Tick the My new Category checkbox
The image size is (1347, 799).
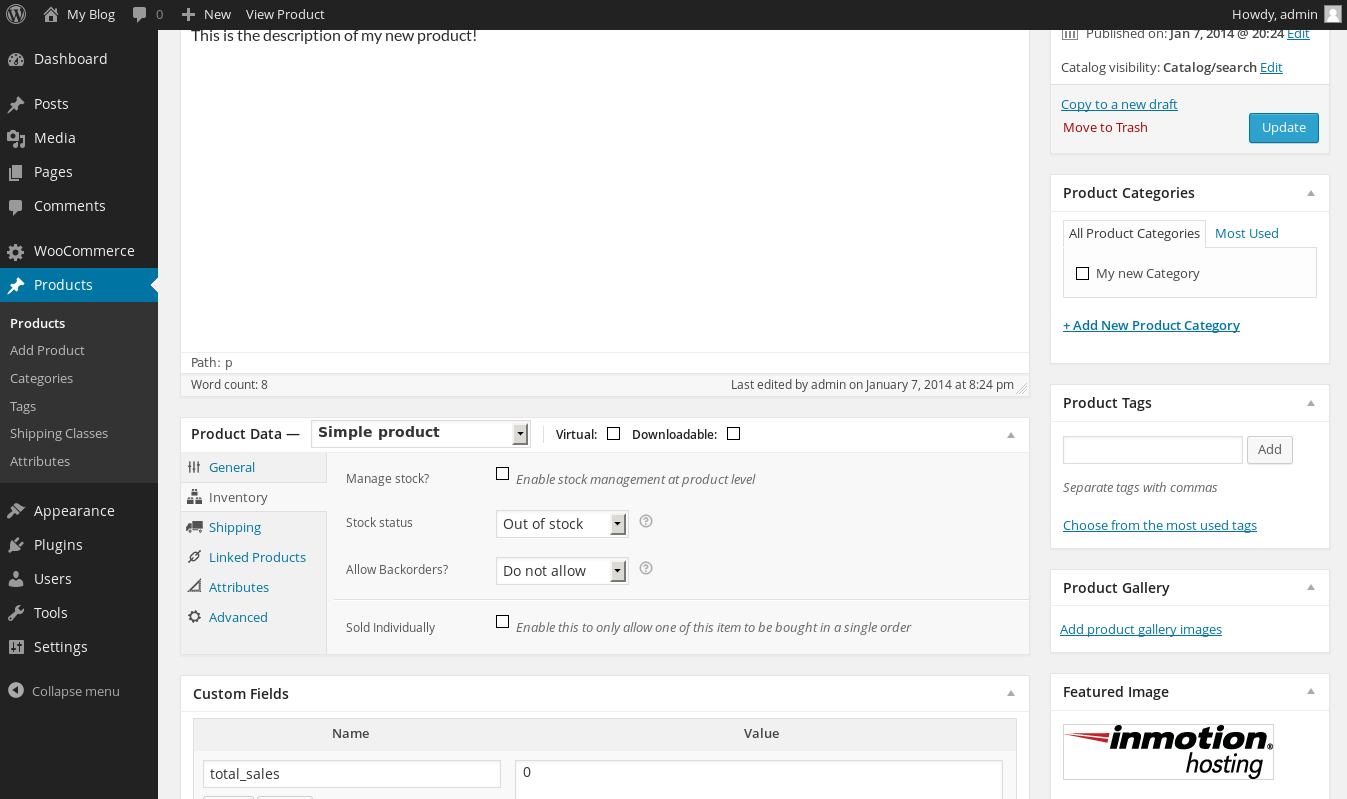pyautogui.click(x=1082, y=273)
